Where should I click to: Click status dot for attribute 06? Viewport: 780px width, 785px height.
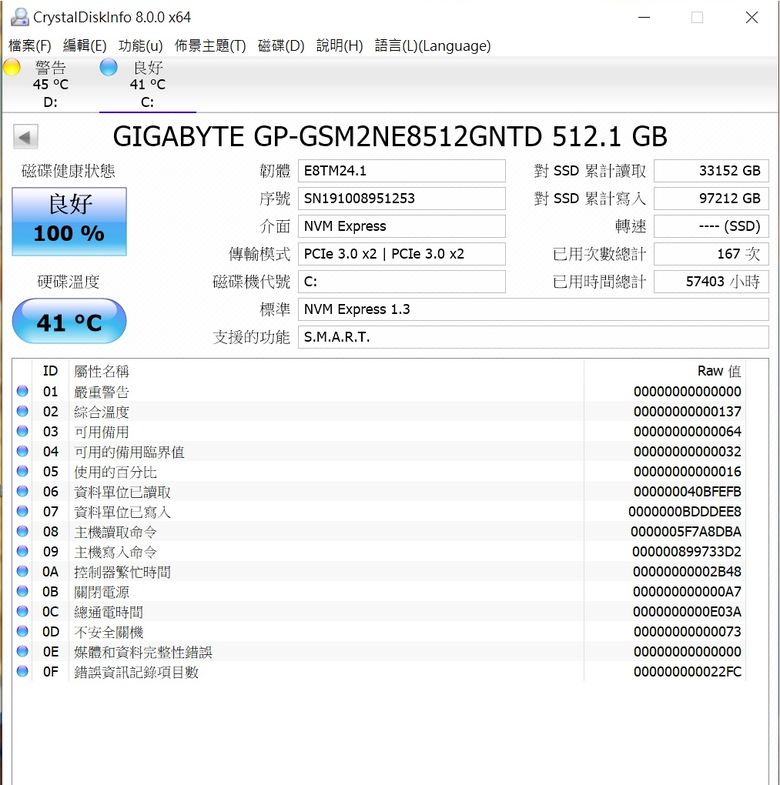tap(23, 491)
